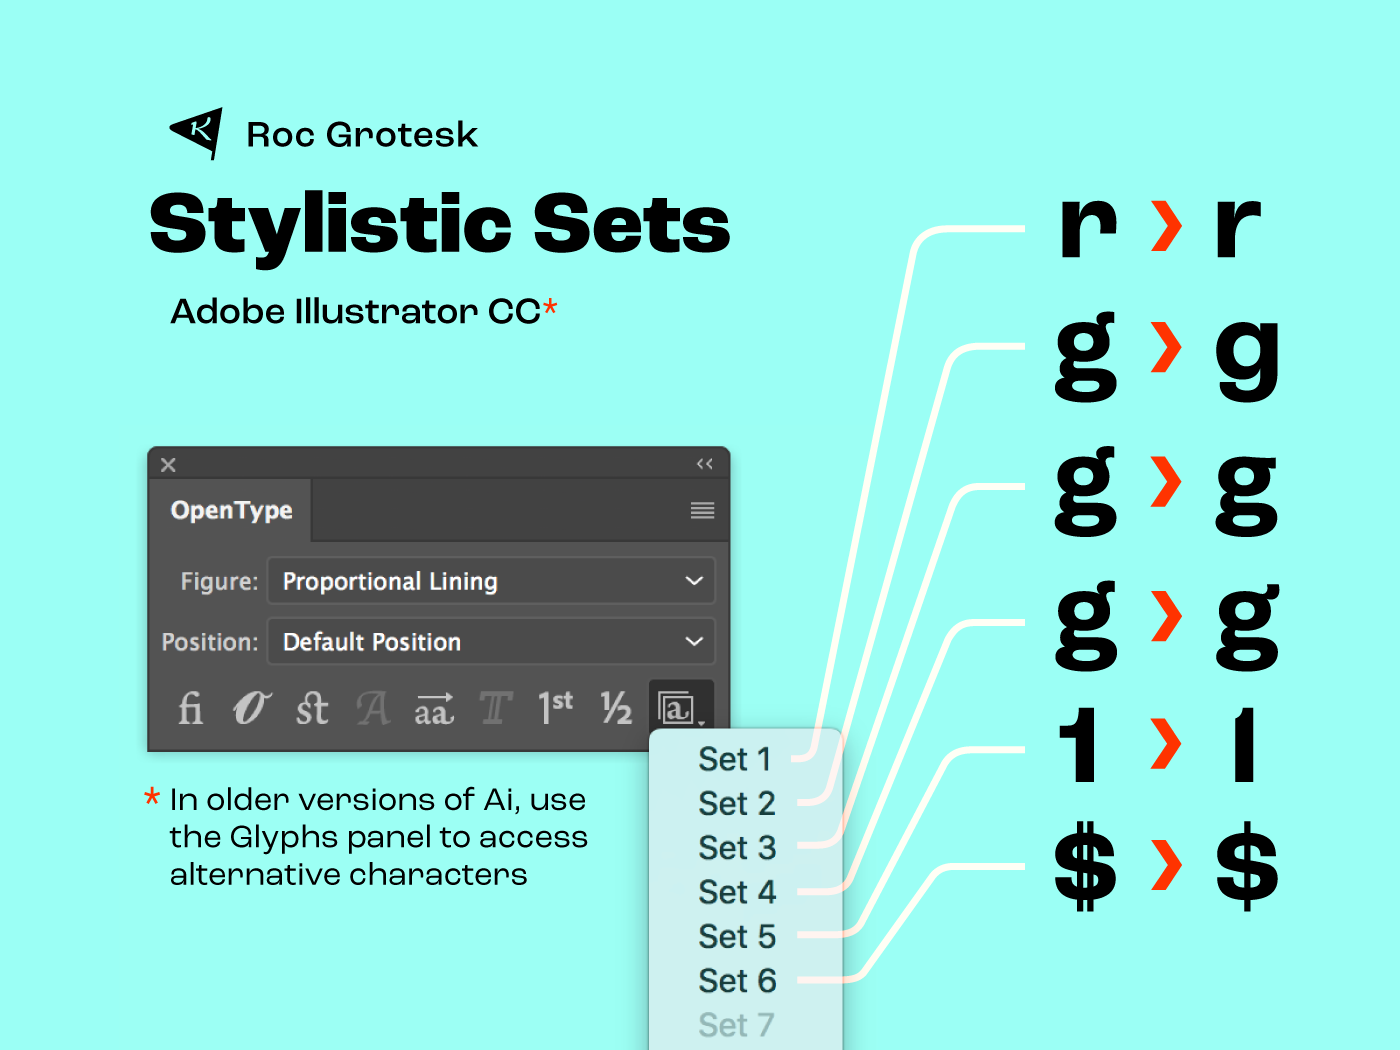This screenshot has width=1400, height=1050.
Task: Enable Ordinals (1st) icon
Action: click(555, 706)
